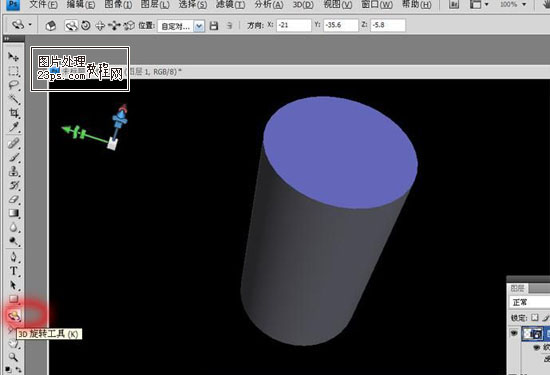Toggle lock transparent pixels checkbox
Viewport: 550px width, 375px height.
(534, 317)
